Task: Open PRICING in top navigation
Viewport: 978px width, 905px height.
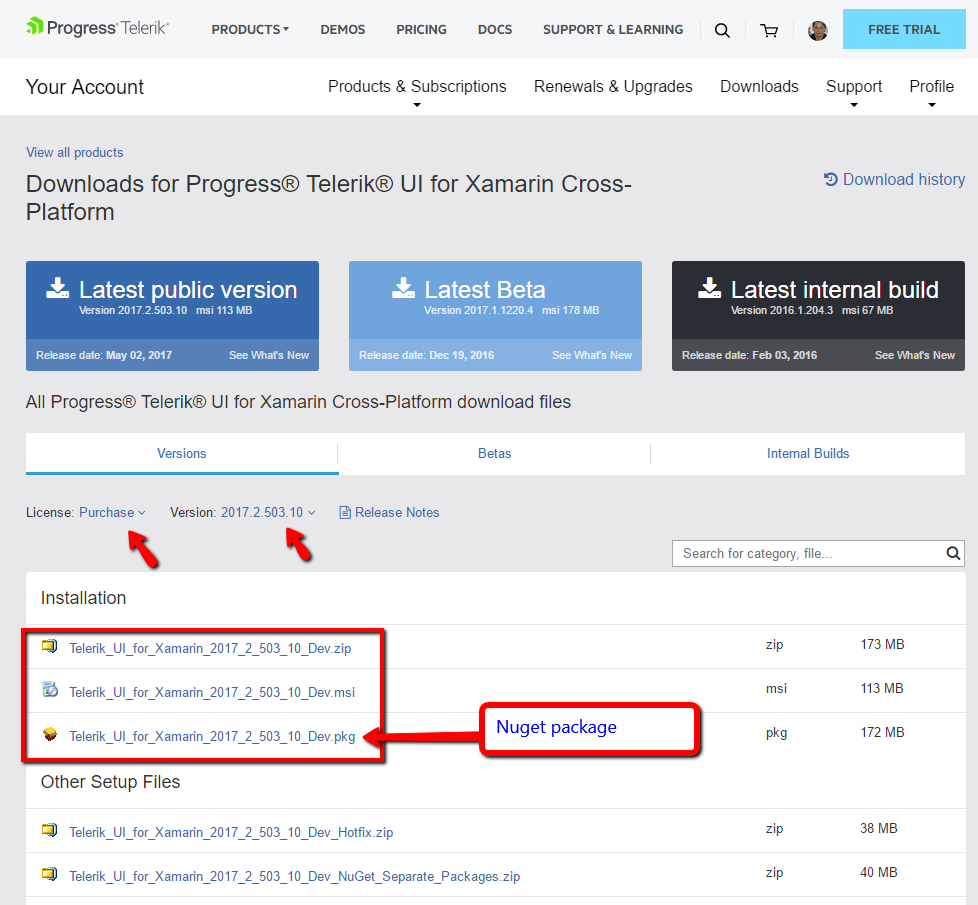Action: [422, 29]
